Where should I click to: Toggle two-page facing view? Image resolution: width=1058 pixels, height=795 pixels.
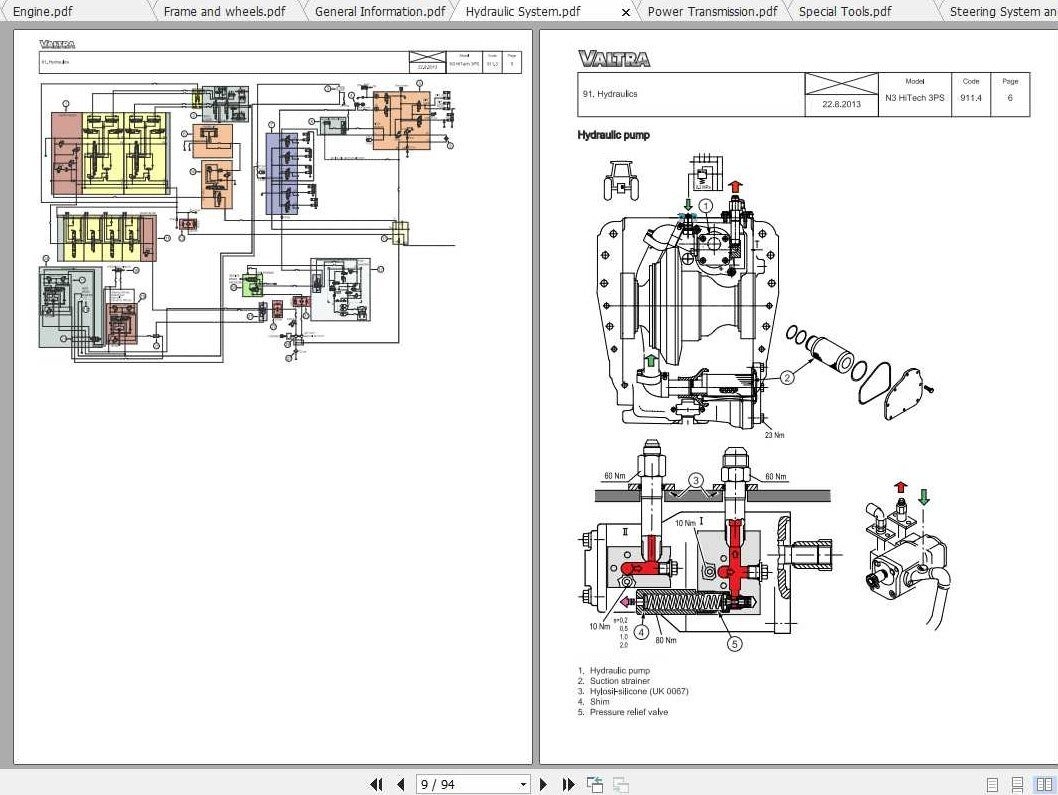click(1044, 785)
